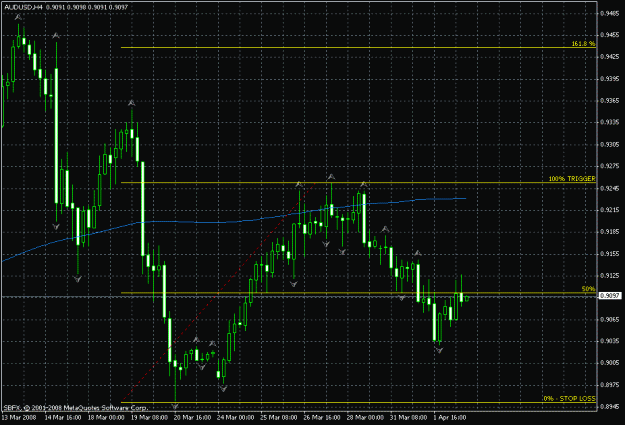The height and width of the screenshot is (425, 625).
Task: Click price axis value 0.9215
Action: point(610,210)
